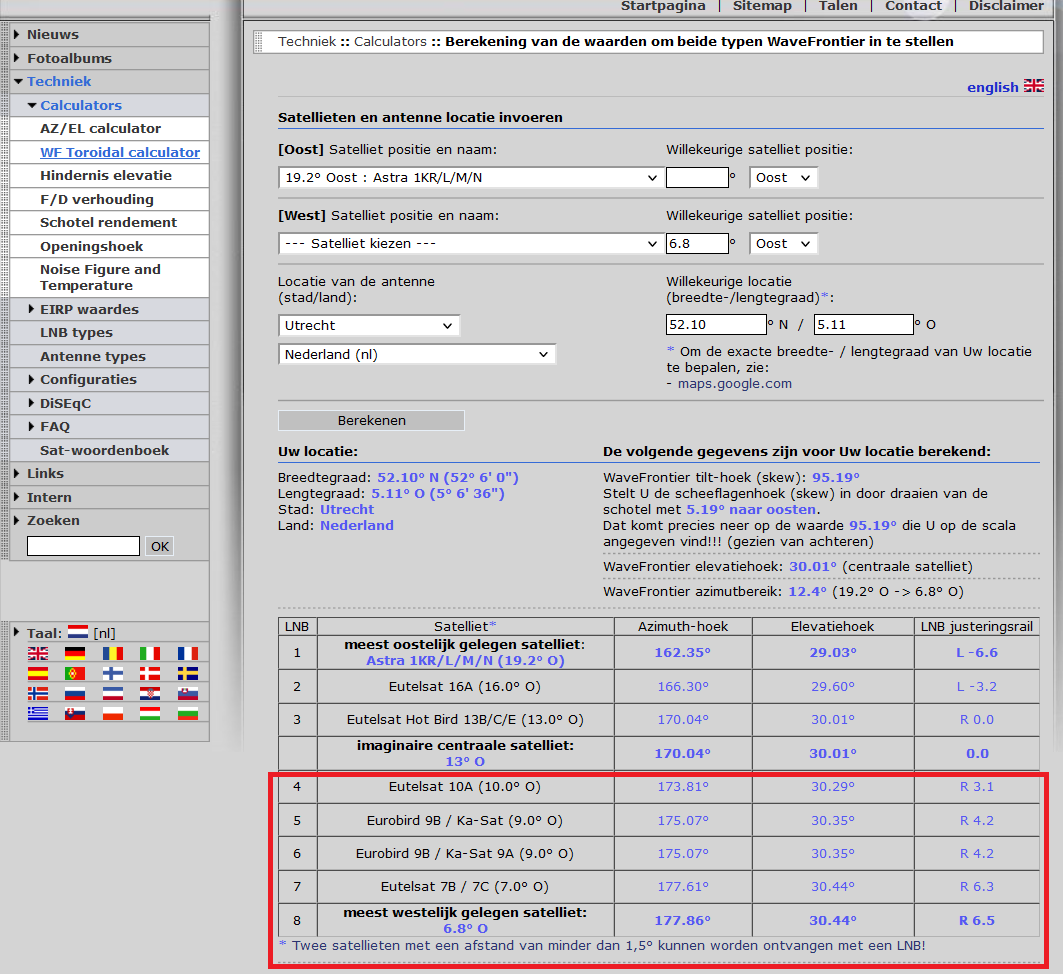Viewport: 1063px width, 974px height.
Task: Pick the Portuguese flag language
Action: click(x=75, y=673)
